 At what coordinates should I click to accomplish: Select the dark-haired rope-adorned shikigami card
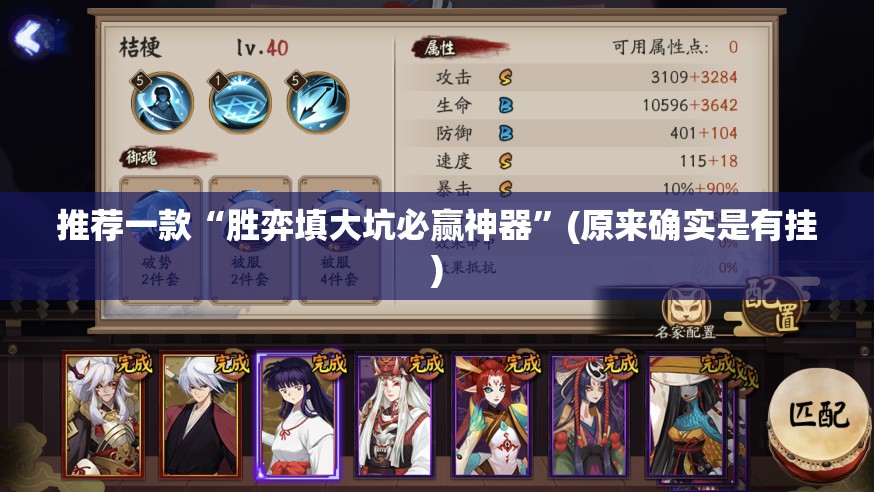(x=590, y=415)
